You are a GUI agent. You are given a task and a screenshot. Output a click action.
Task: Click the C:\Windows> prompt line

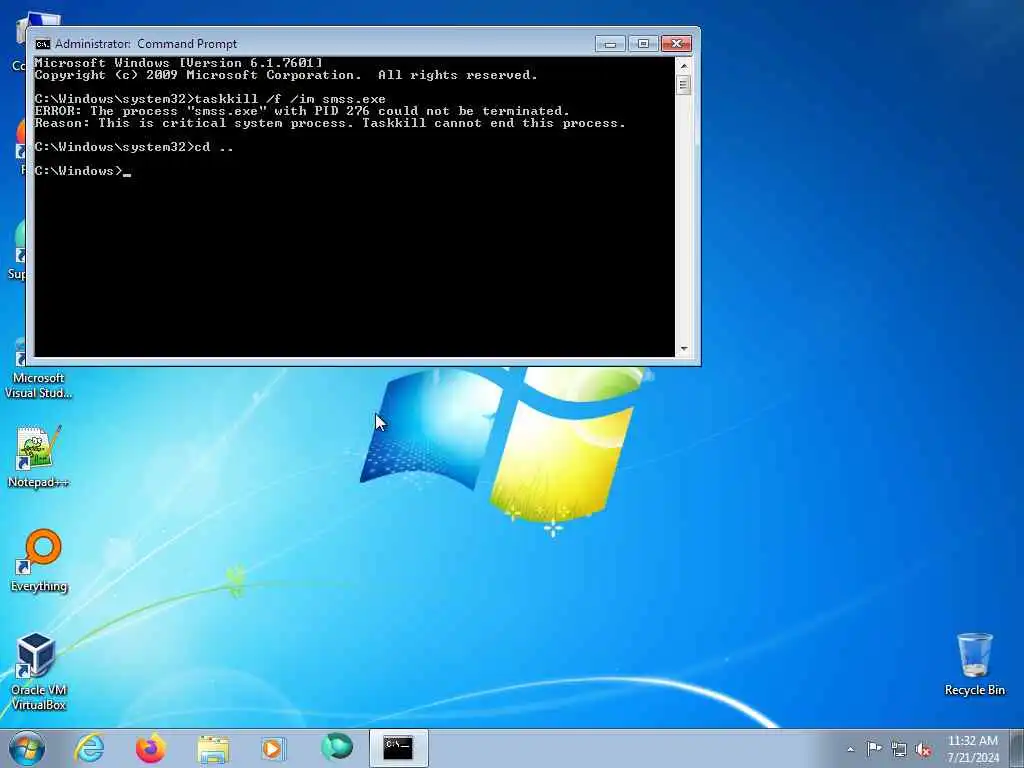tap(82, 171)
